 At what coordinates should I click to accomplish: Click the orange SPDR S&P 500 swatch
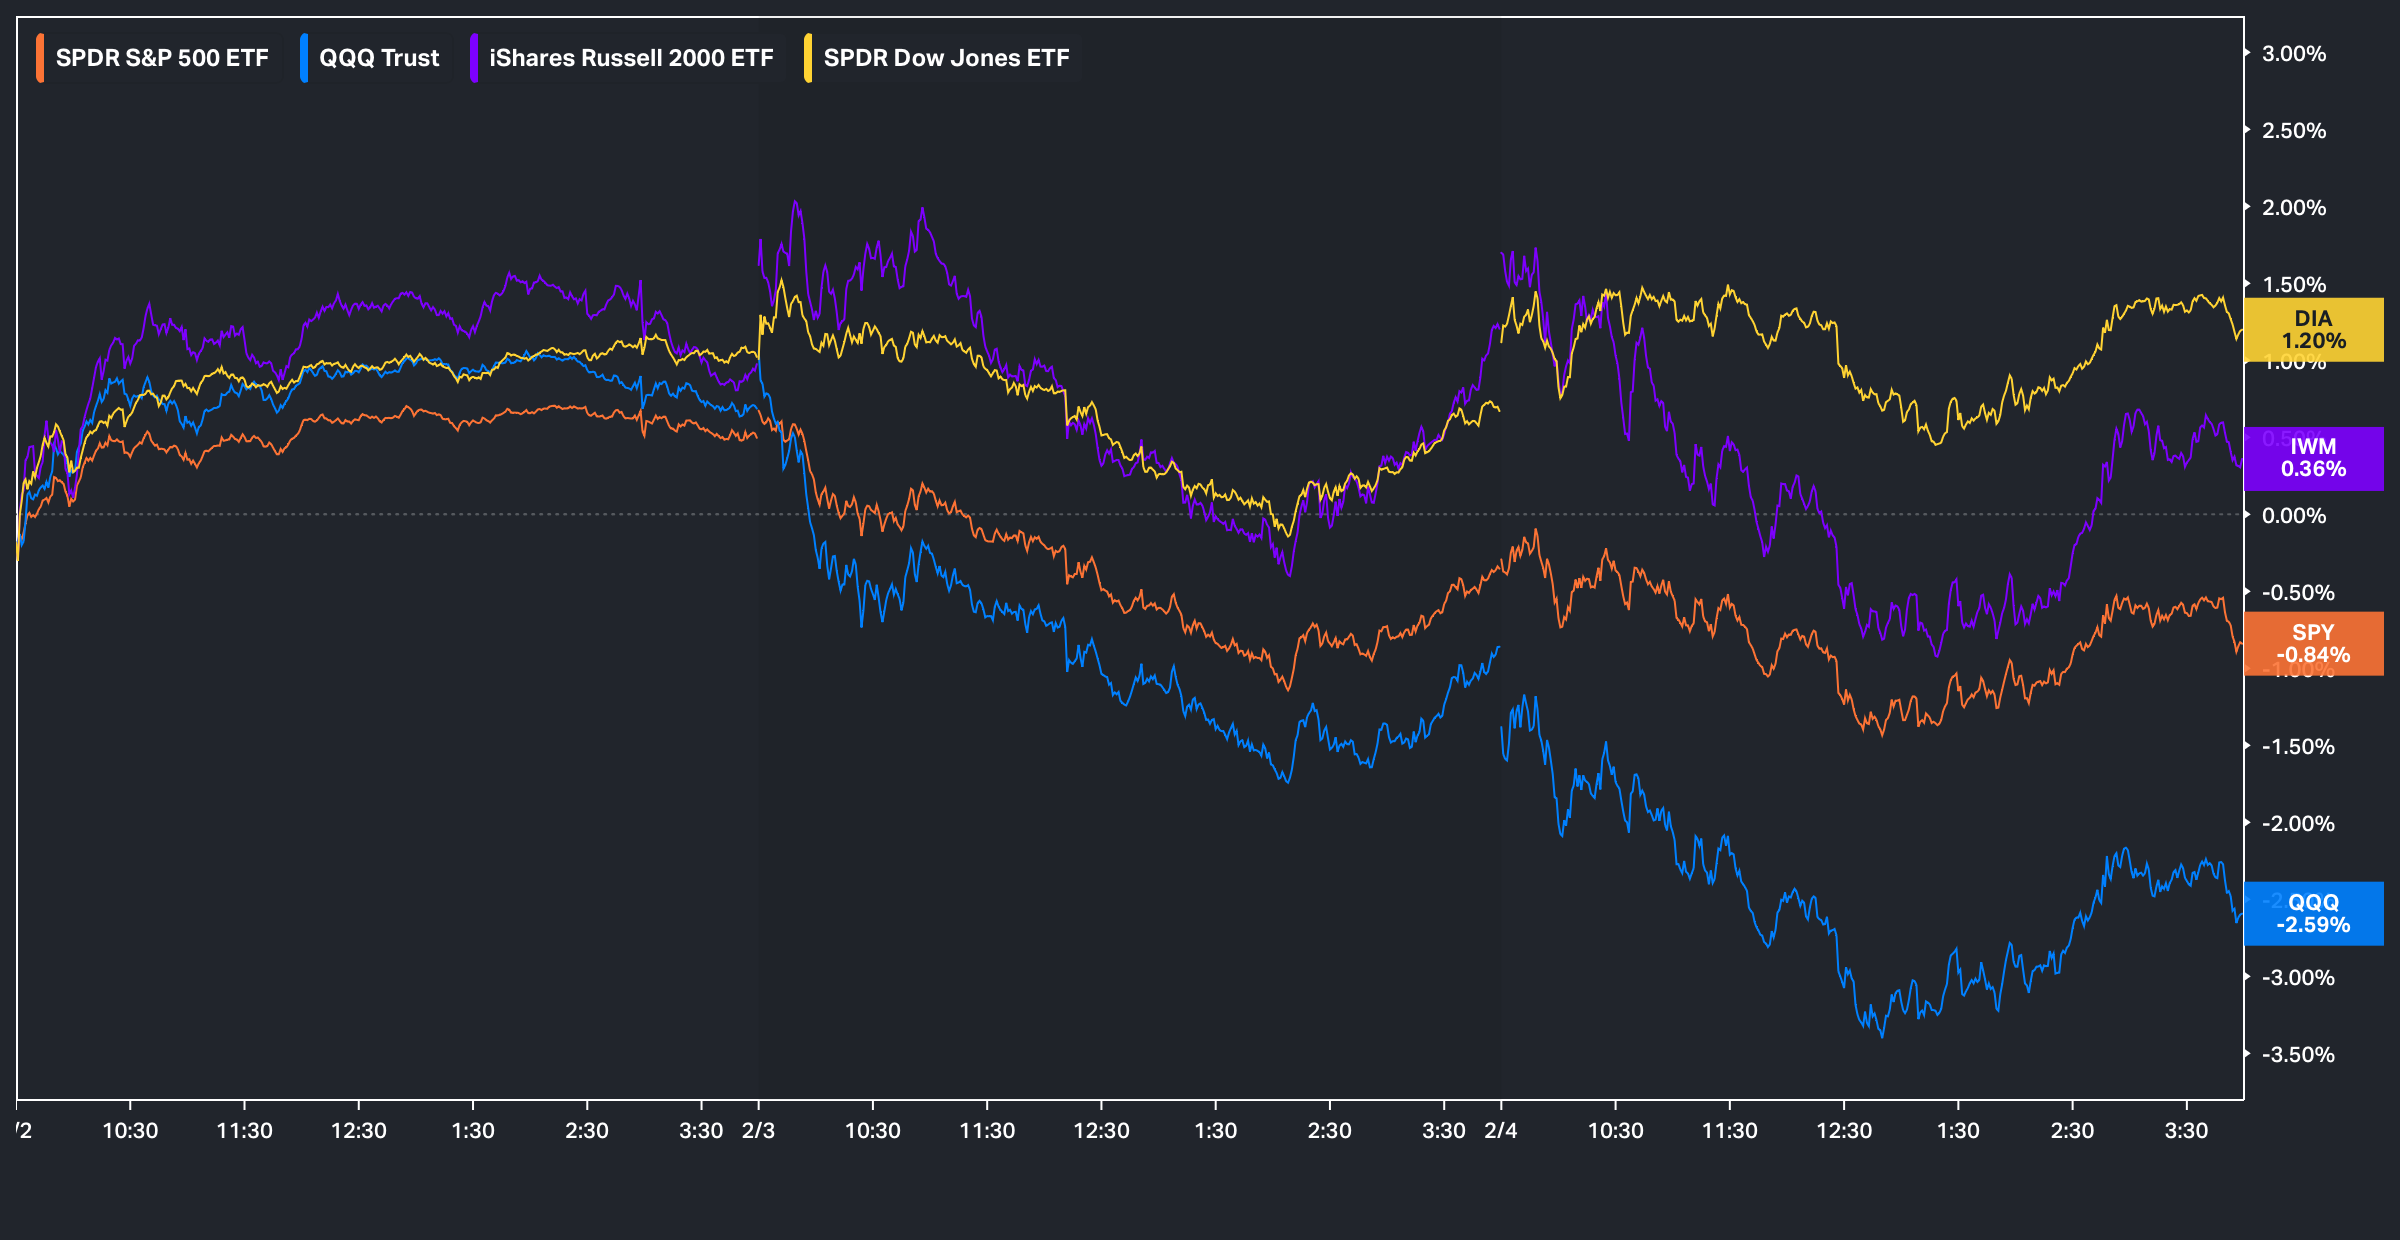pos(40,58)
